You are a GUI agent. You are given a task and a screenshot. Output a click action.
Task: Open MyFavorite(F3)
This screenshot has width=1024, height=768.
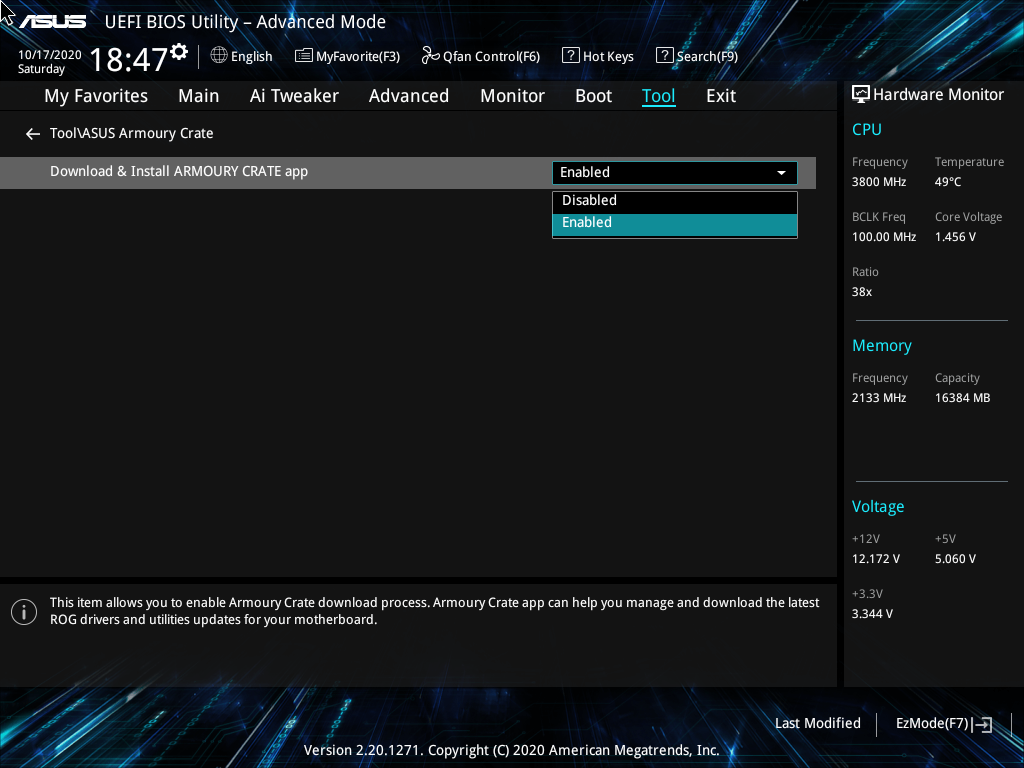[347, 56]
